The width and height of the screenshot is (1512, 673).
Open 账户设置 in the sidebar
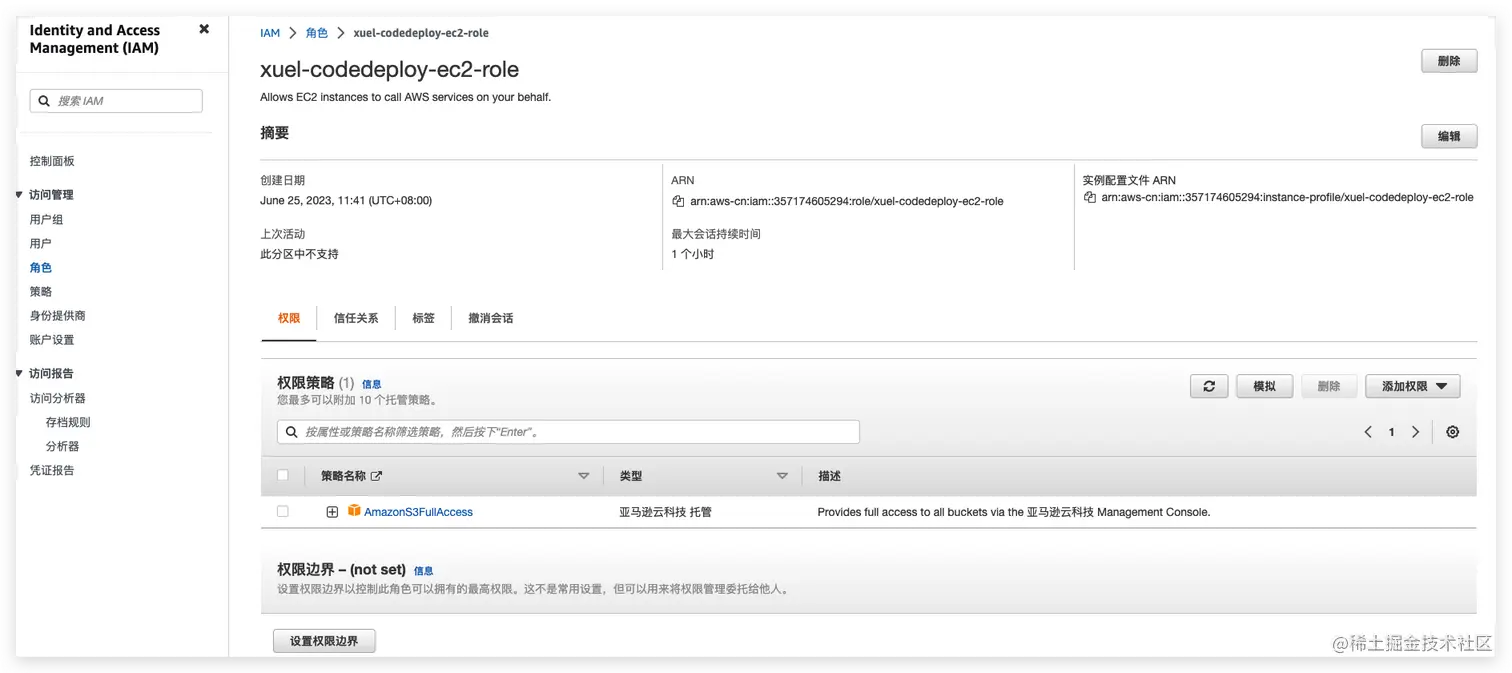point(52,339)
